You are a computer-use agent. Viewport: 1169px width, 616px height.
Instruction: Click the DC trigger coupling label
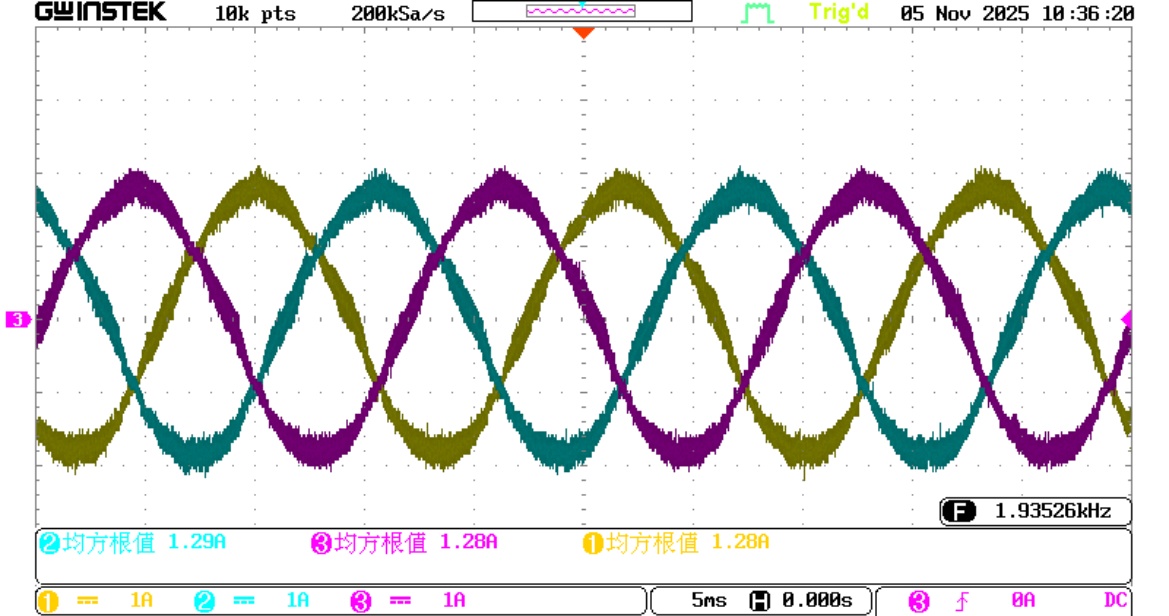(1116, 601)
